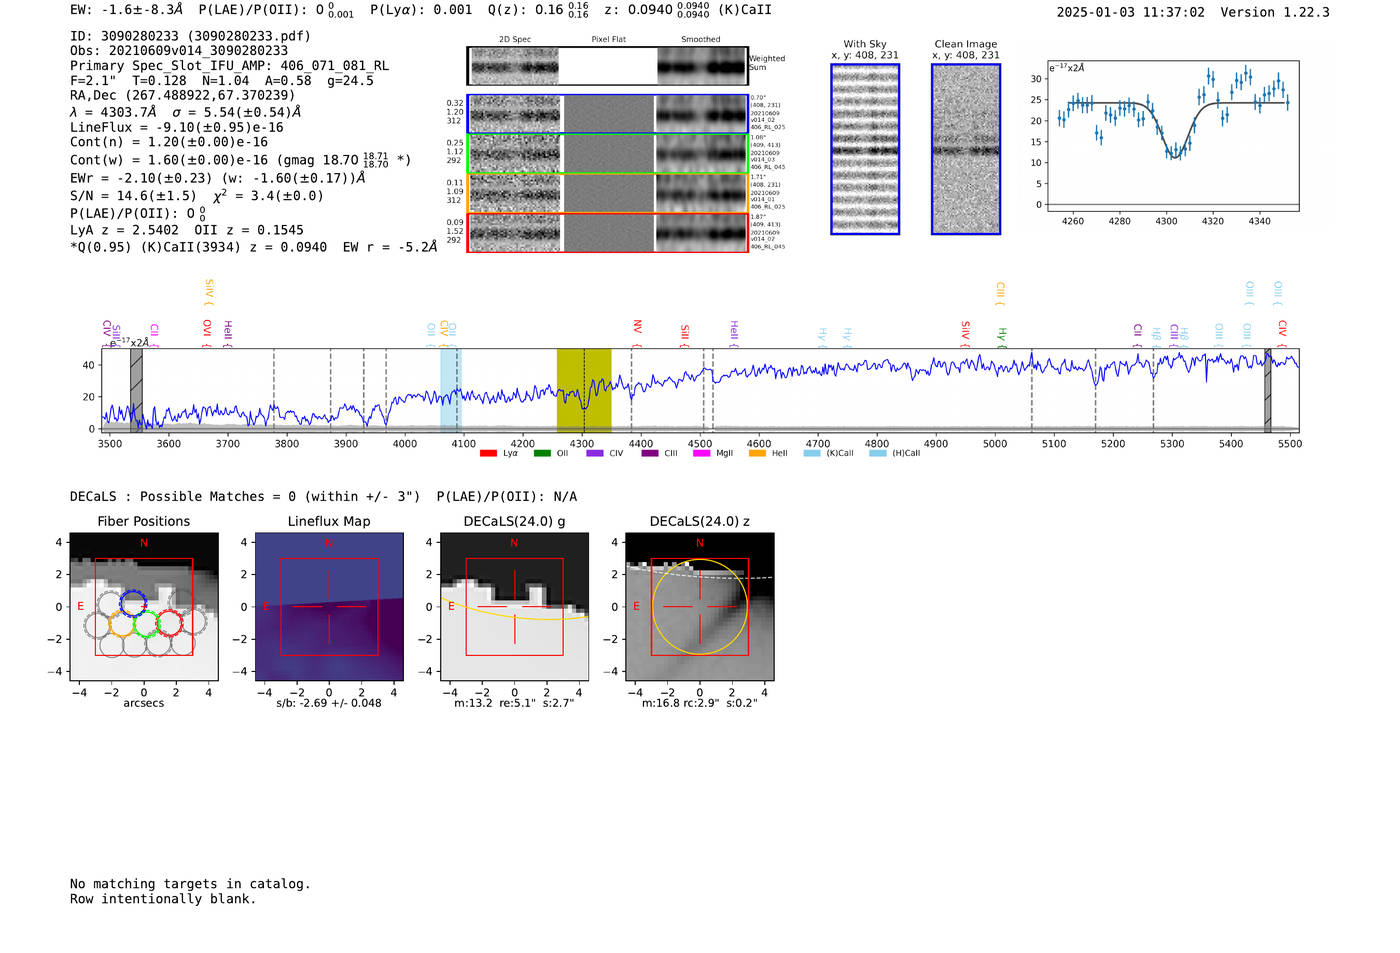Click the 2D Spec column header

point(515,40)
